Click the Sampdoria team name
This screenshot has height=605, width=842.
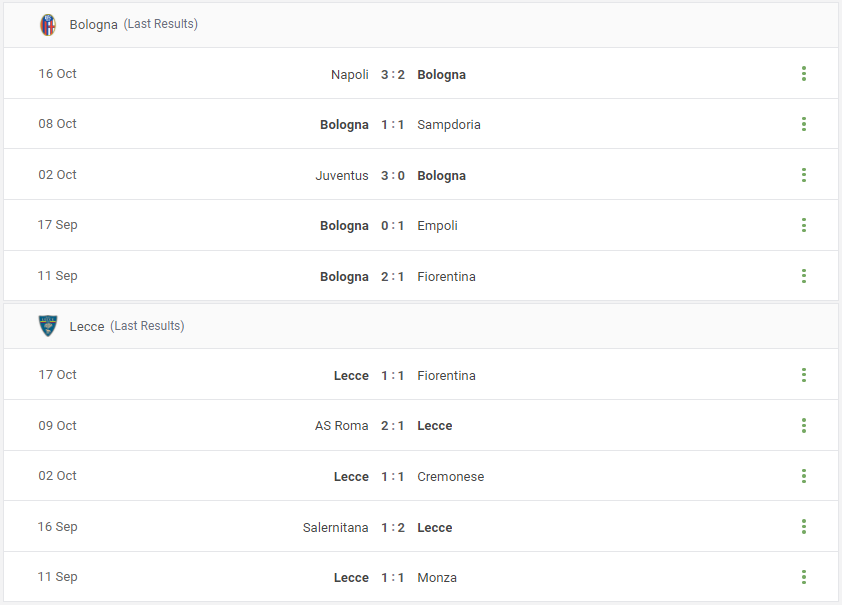coord(449,125)
